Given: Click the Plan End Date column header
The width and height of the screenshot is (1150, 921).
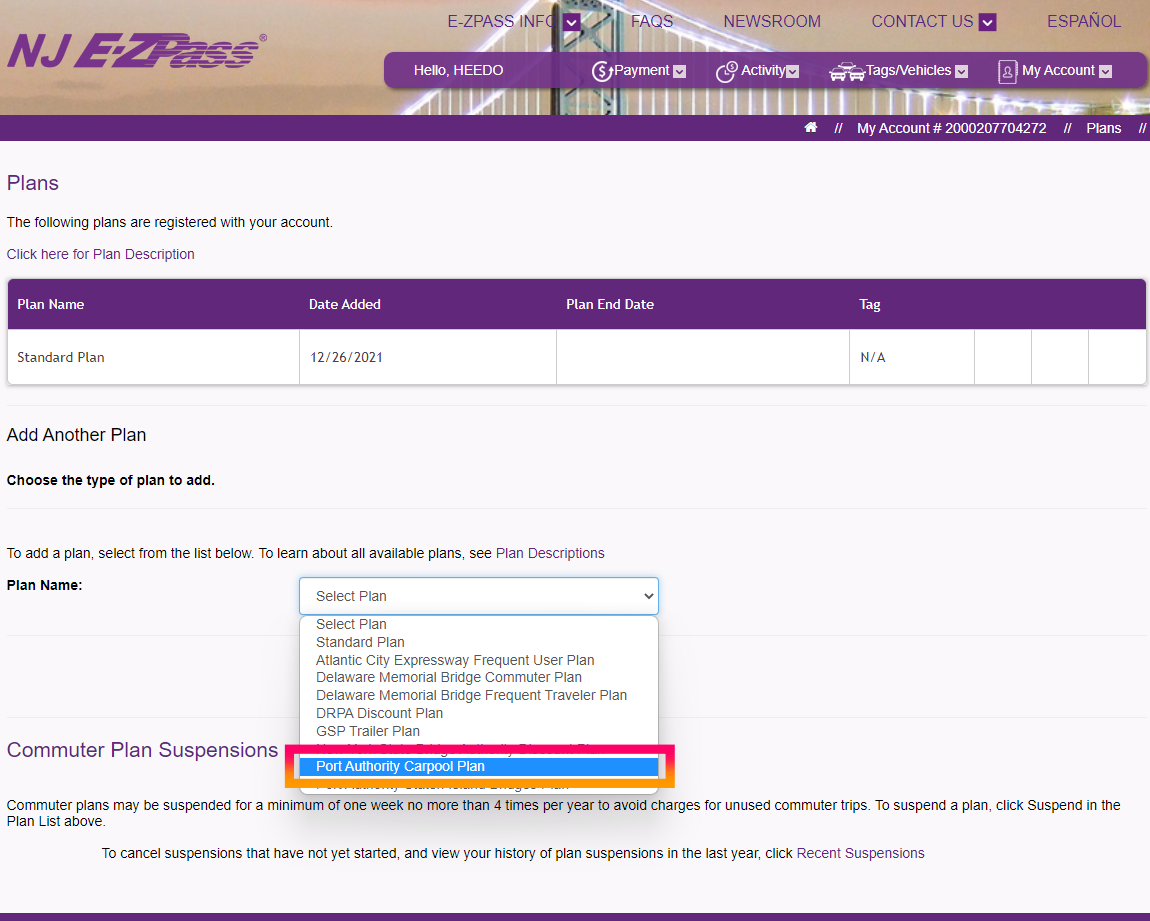Looking at the screenshot, I should point(610,304).
